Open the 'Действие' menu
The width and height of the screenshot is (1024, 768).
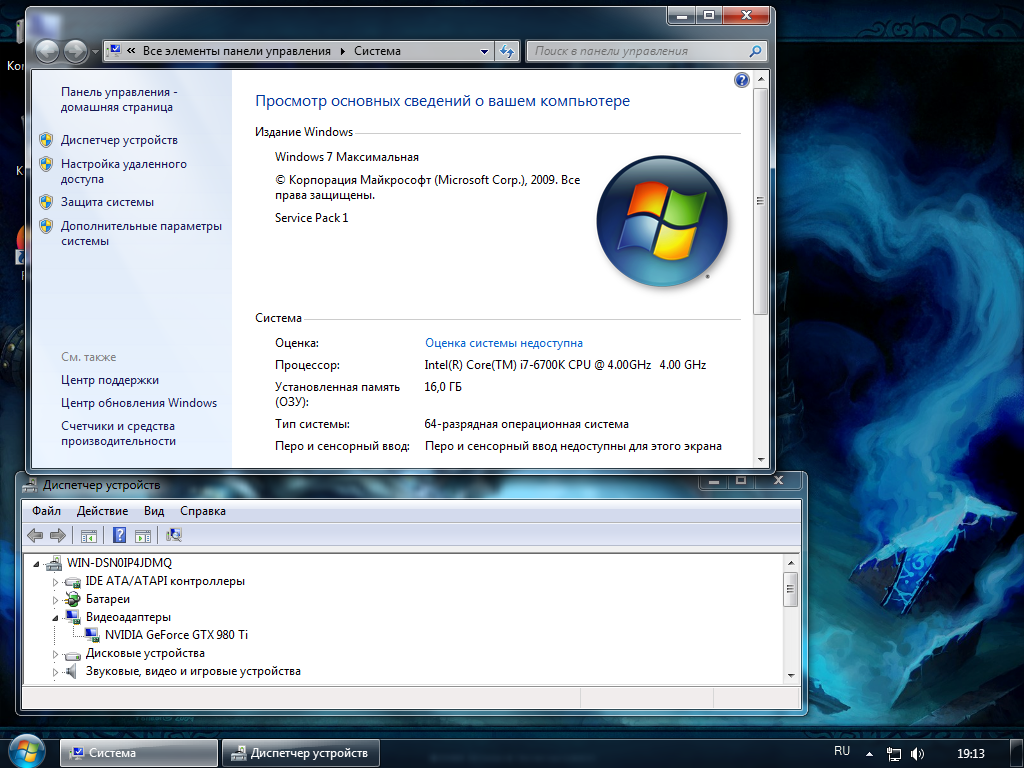click(102, 511)
